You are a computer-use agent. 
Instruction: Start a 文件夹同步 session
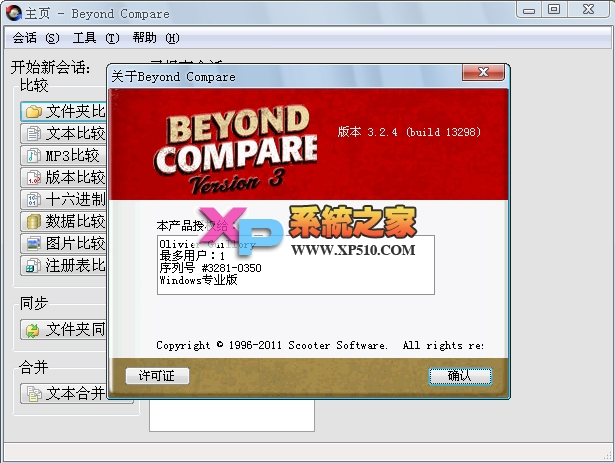[x=64, y=330]
